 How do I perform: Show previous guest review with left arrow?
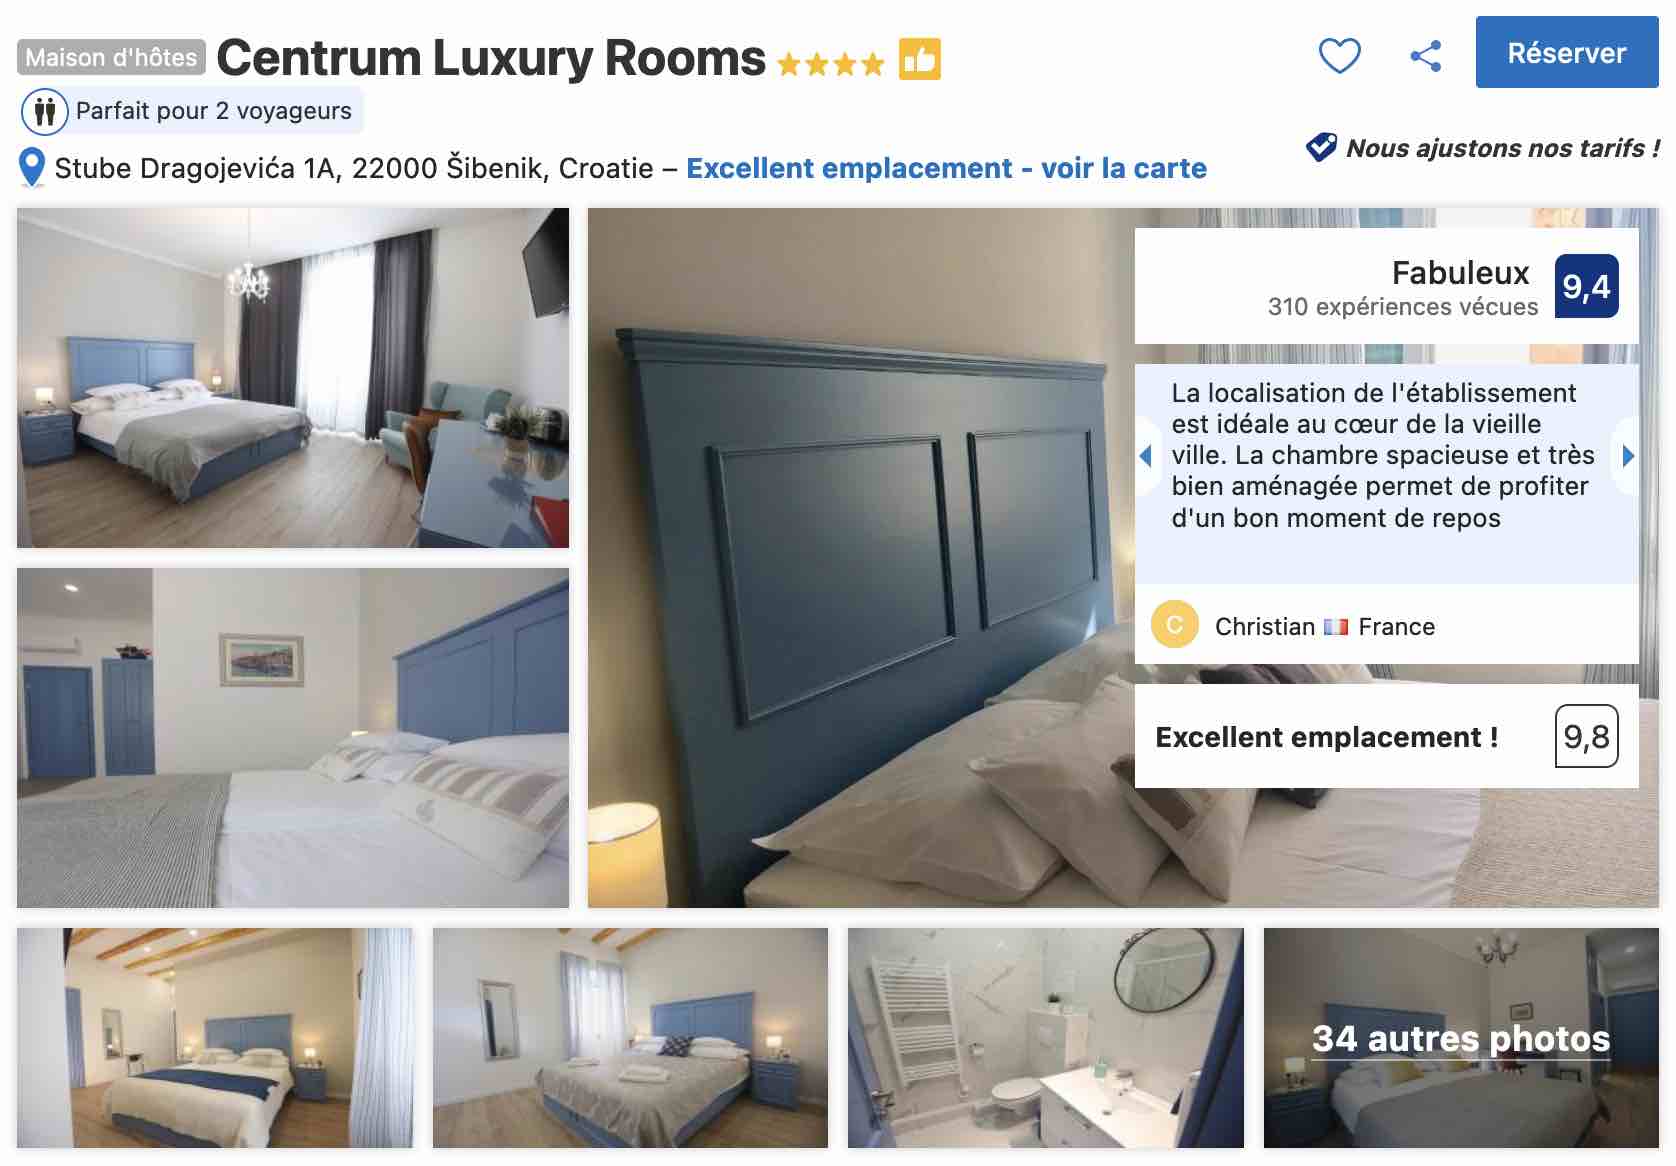tap(1146, 456)
